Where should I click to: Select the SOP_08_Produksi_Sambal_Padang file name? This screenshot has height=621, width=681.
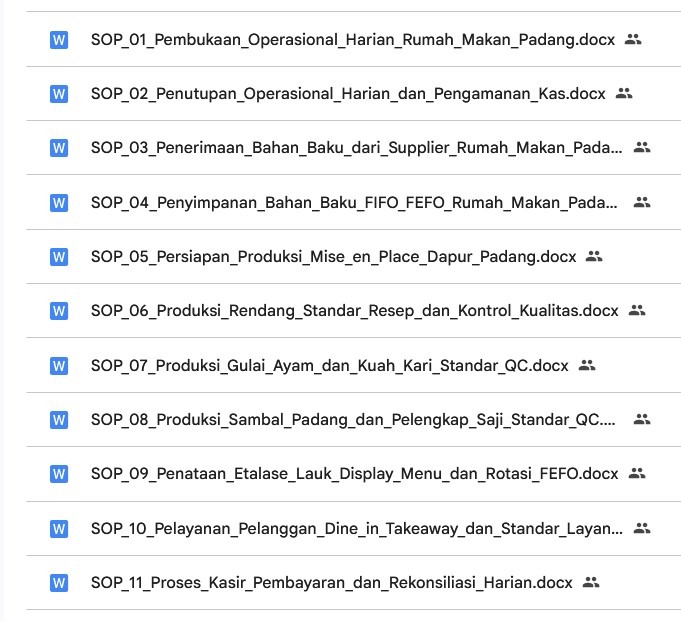(x=355, y=420)
